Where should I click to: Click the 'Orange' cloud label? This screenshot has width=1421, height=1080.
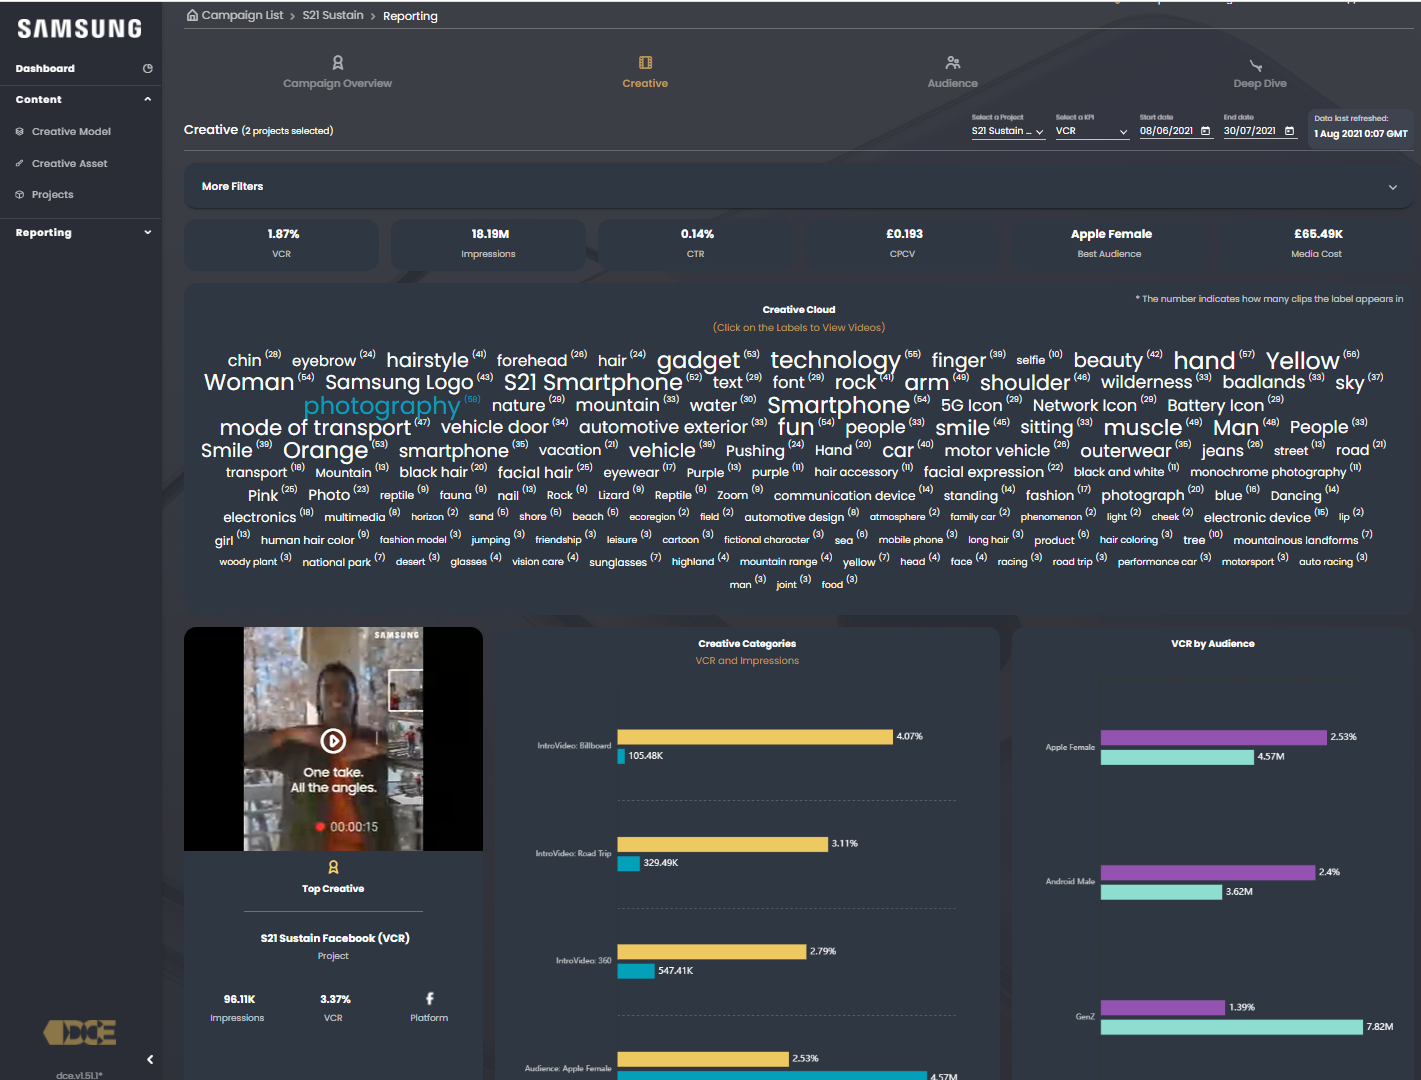pos(325,450)
